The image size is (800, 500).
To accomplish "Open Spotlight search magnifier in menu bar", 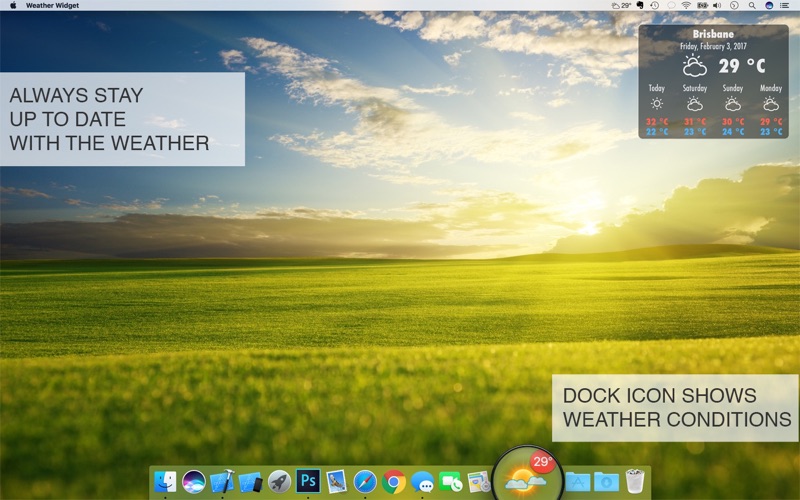I will [753, 5].
